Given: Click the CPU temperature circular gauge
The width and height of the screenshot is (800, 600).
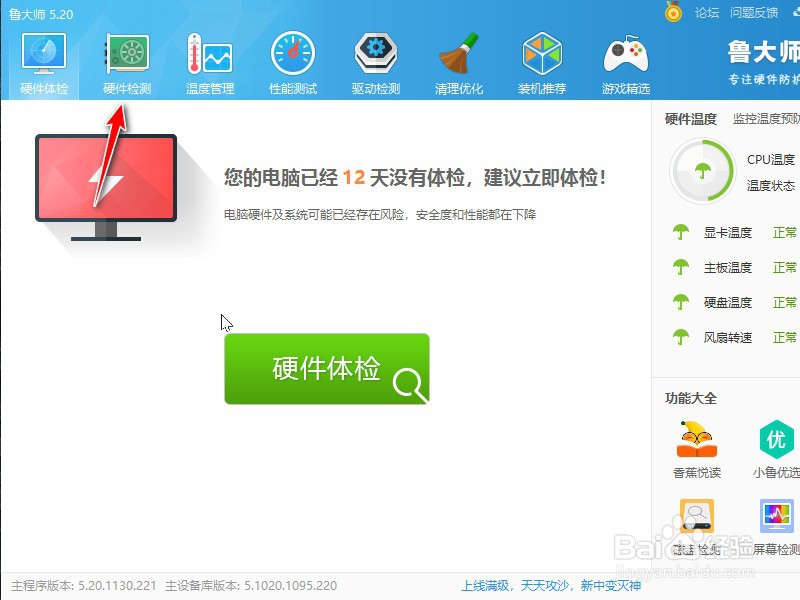Looking at the screenshot, I should [702, 170].
